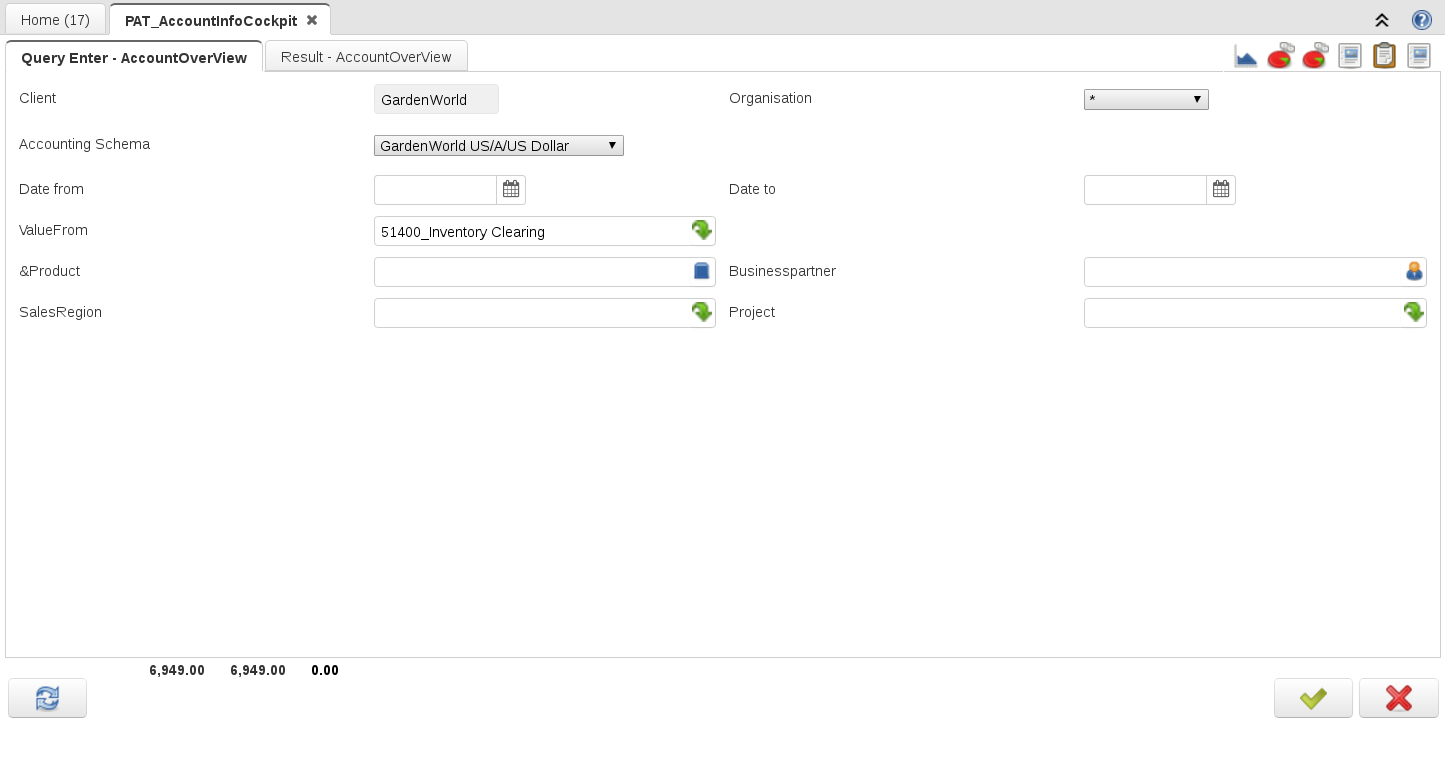Click the Product lookup icon
This screenshot has height=759, width=1445.
tap(702, 271)
